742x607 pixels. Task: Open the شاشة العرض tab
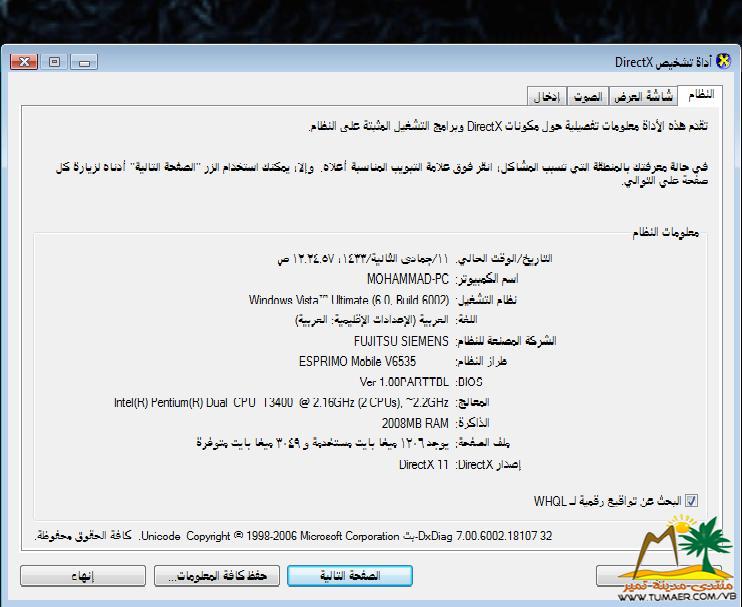(x=643, y=96)
